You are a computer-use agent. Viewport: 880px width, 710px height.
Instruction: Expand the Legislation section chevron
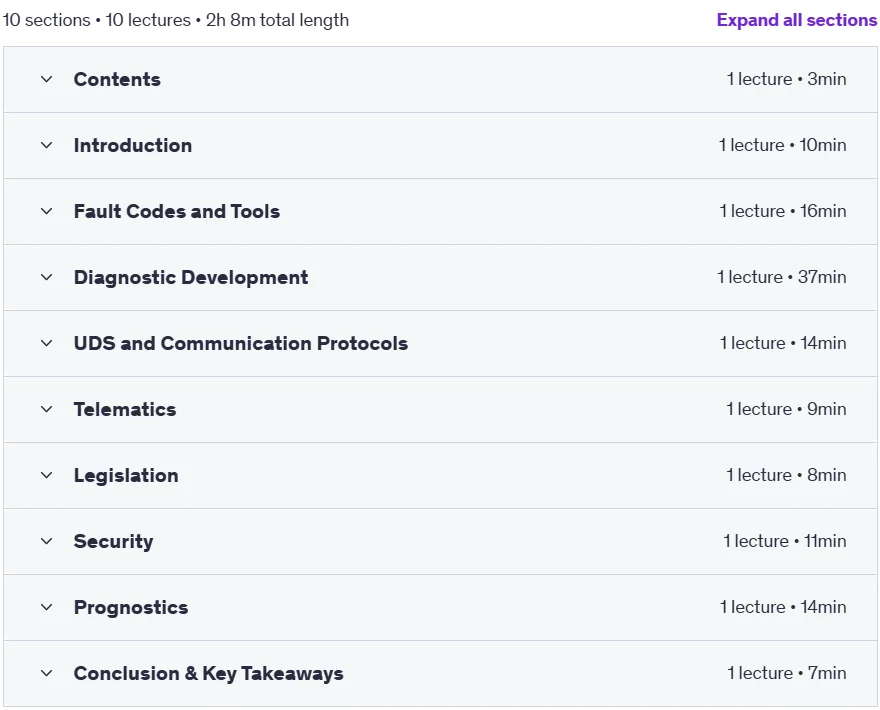click(x=47, y=475)
